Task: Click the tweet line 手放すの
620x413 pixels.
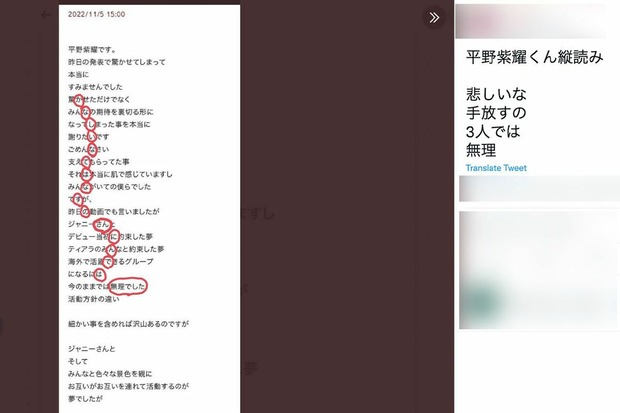Action: (496, 113)
